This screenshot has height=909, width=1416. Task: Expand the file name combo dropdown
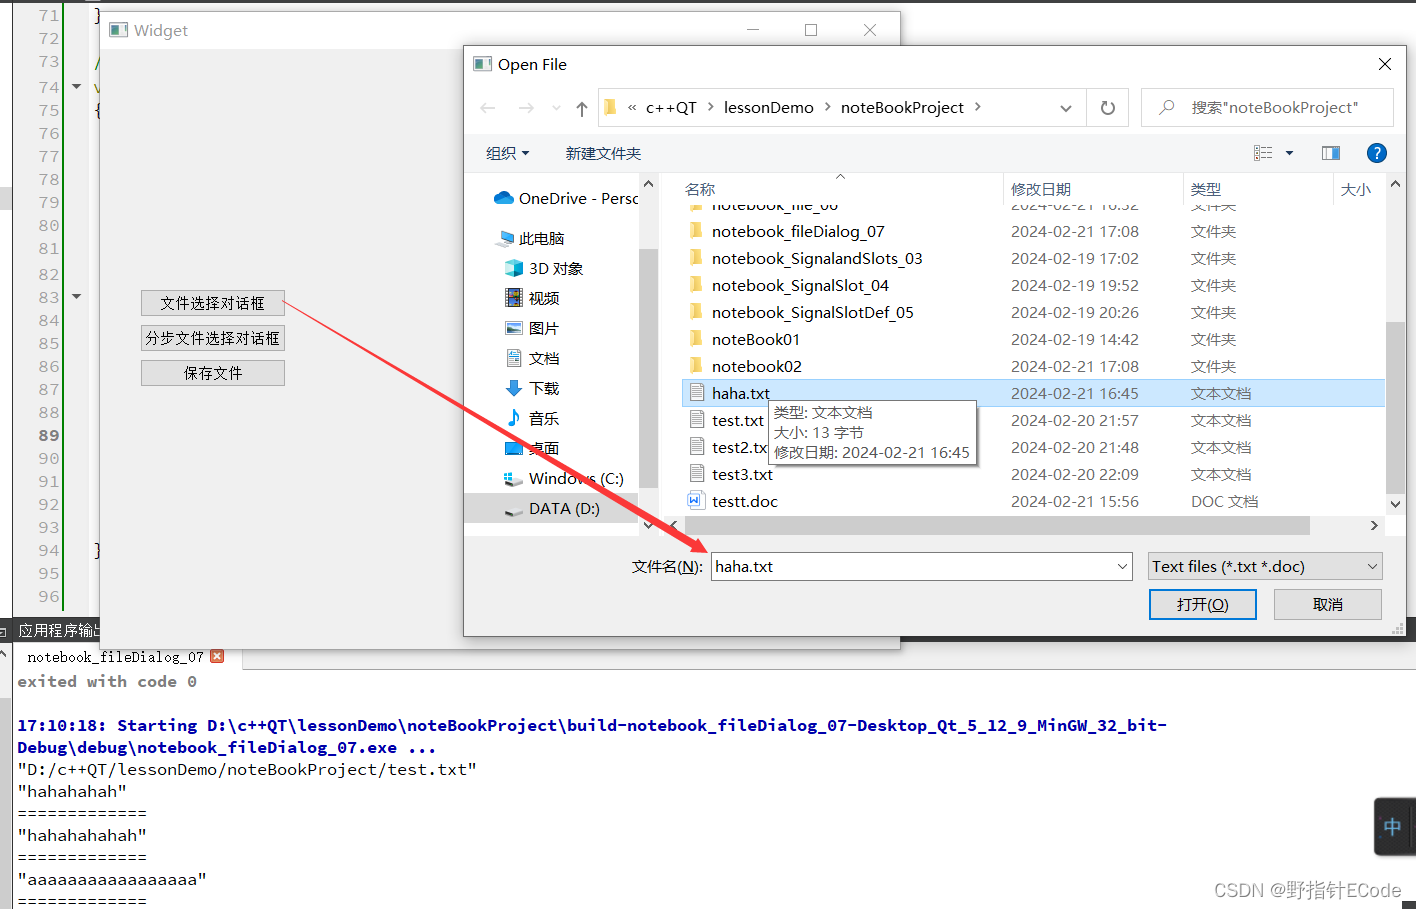coord(1122,566)
